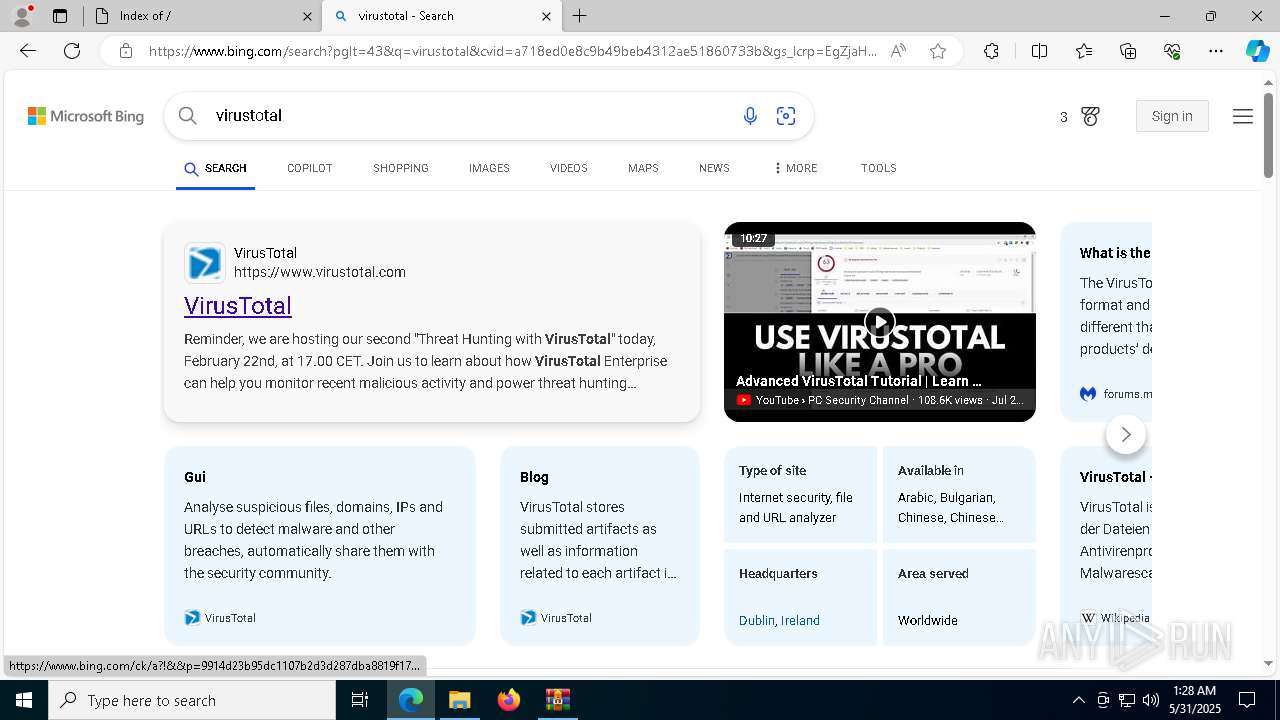View site information lock icon
The image size is (1280, 720).
click(x=126, y=51)
